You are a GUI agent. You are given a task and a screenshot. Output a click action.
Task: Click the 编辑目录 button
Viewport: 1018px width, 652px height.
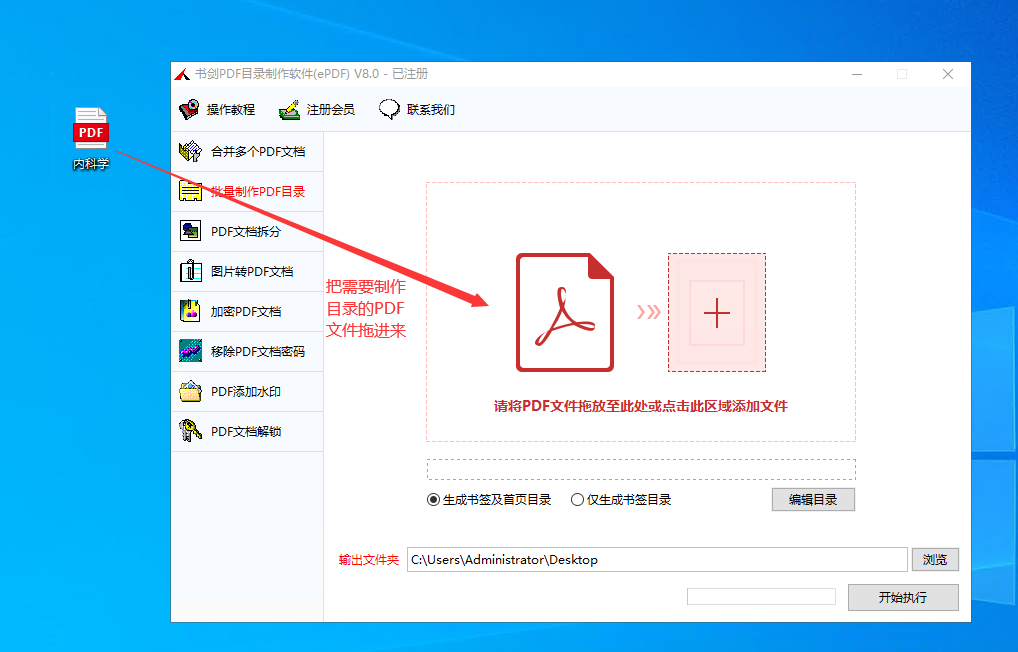[813, 499]
